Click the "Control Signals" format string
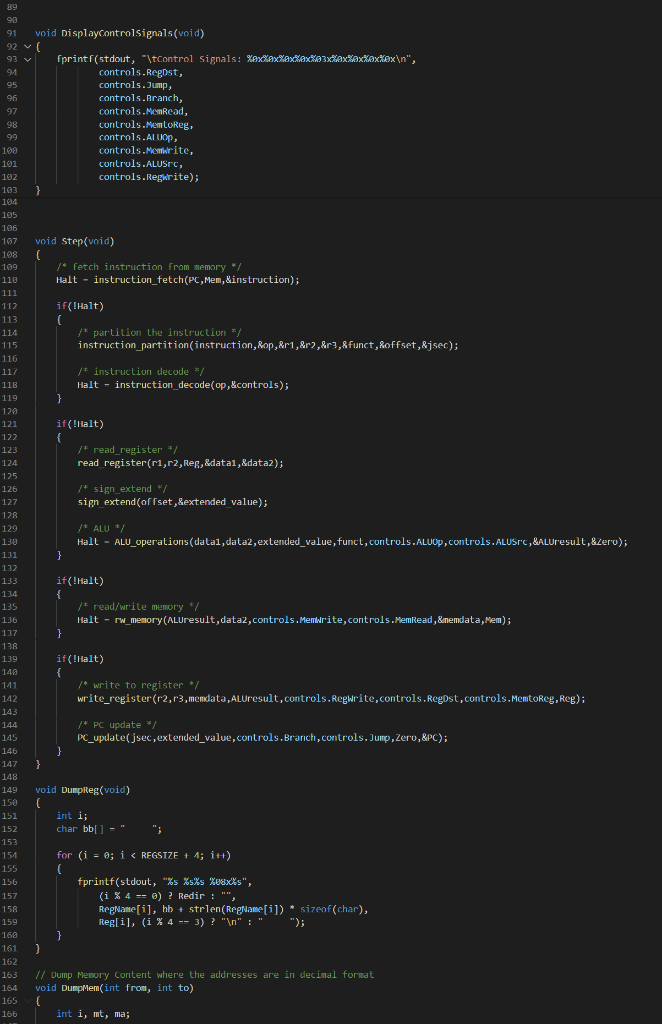The width and height of the screenshot is (662, 1024). (x=277, y=59)
